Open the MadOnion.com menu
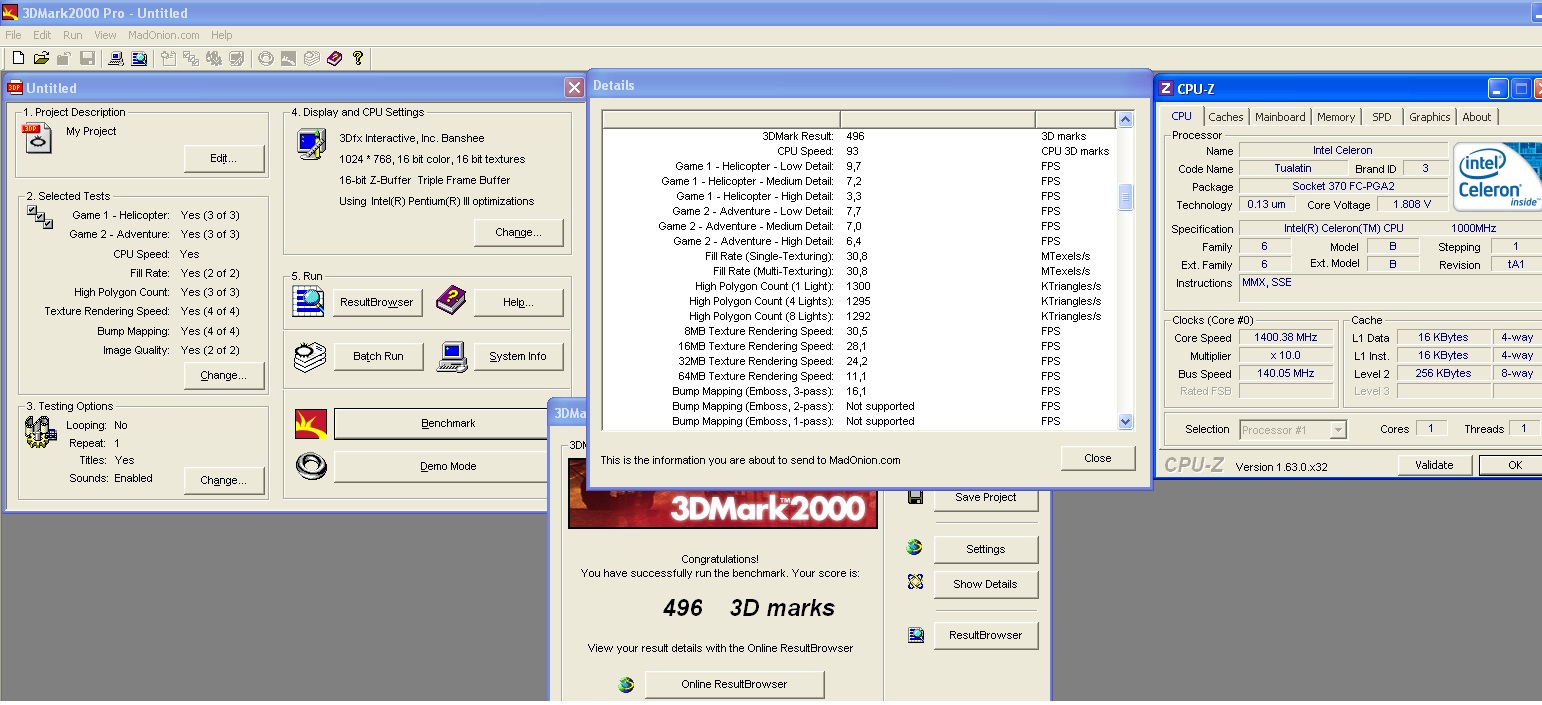 [164, 35]
